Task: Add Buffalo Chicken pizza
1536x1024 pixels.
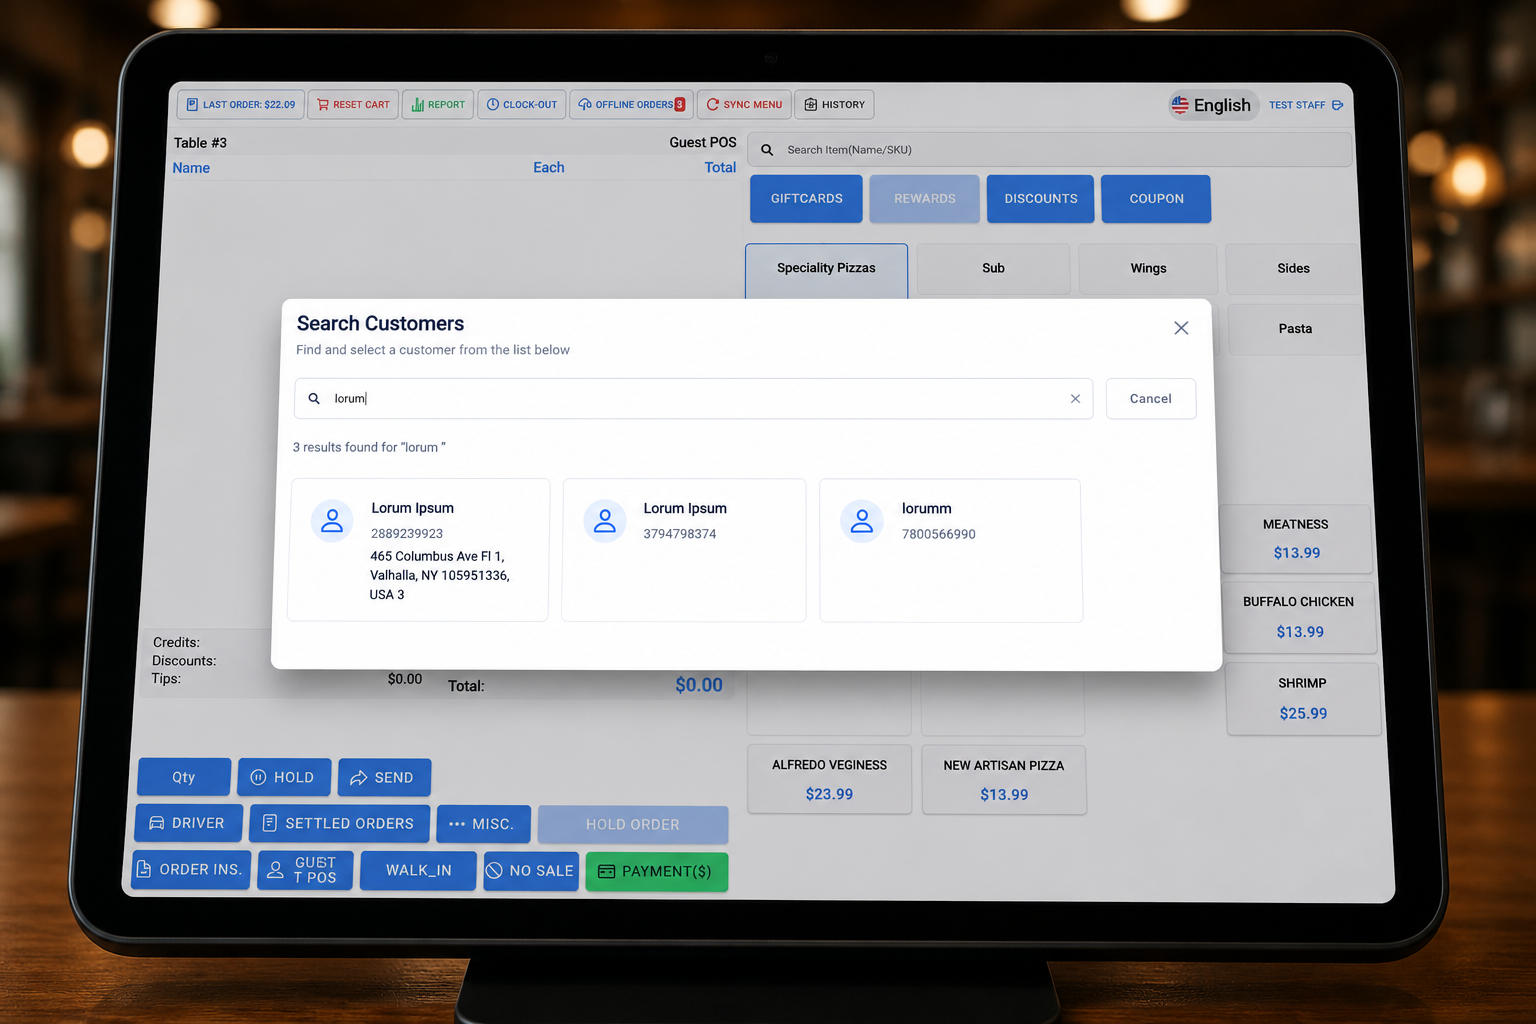Action: 1299,617
